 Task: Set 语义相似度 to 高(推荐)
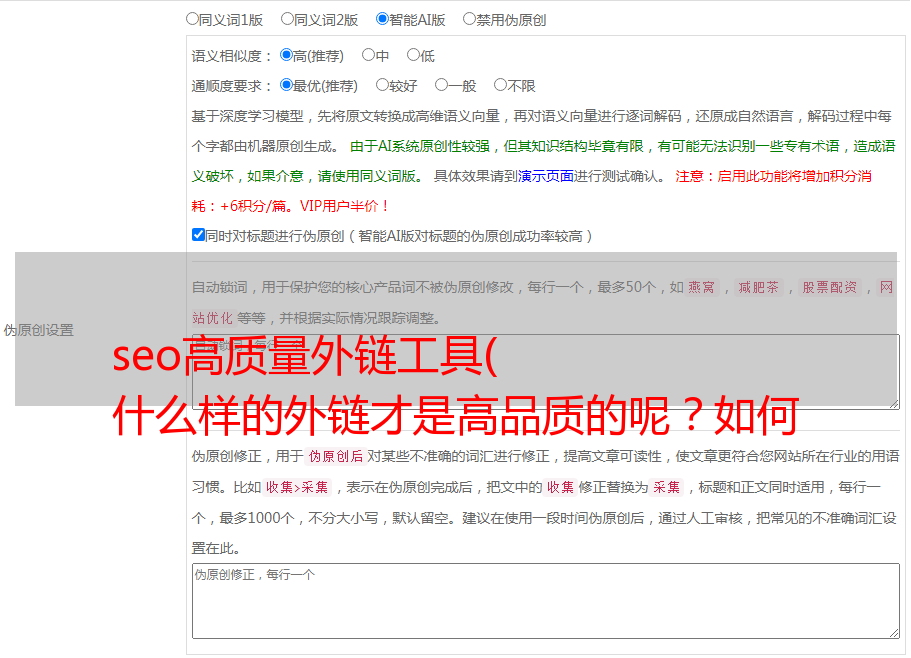(x=286, y=55)
